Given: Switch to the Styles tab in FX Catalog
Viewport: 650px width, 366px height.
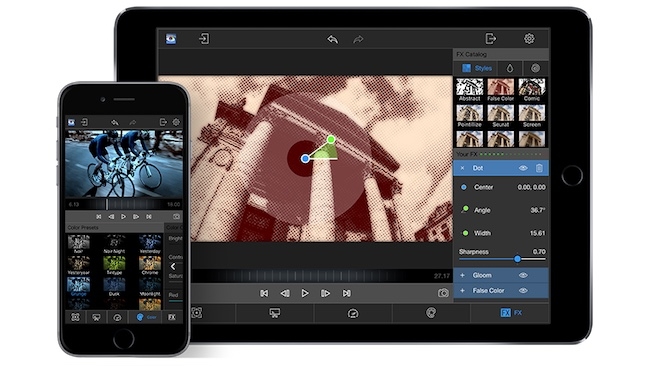Looking at the screenshot, I should (x=477, y=68).
